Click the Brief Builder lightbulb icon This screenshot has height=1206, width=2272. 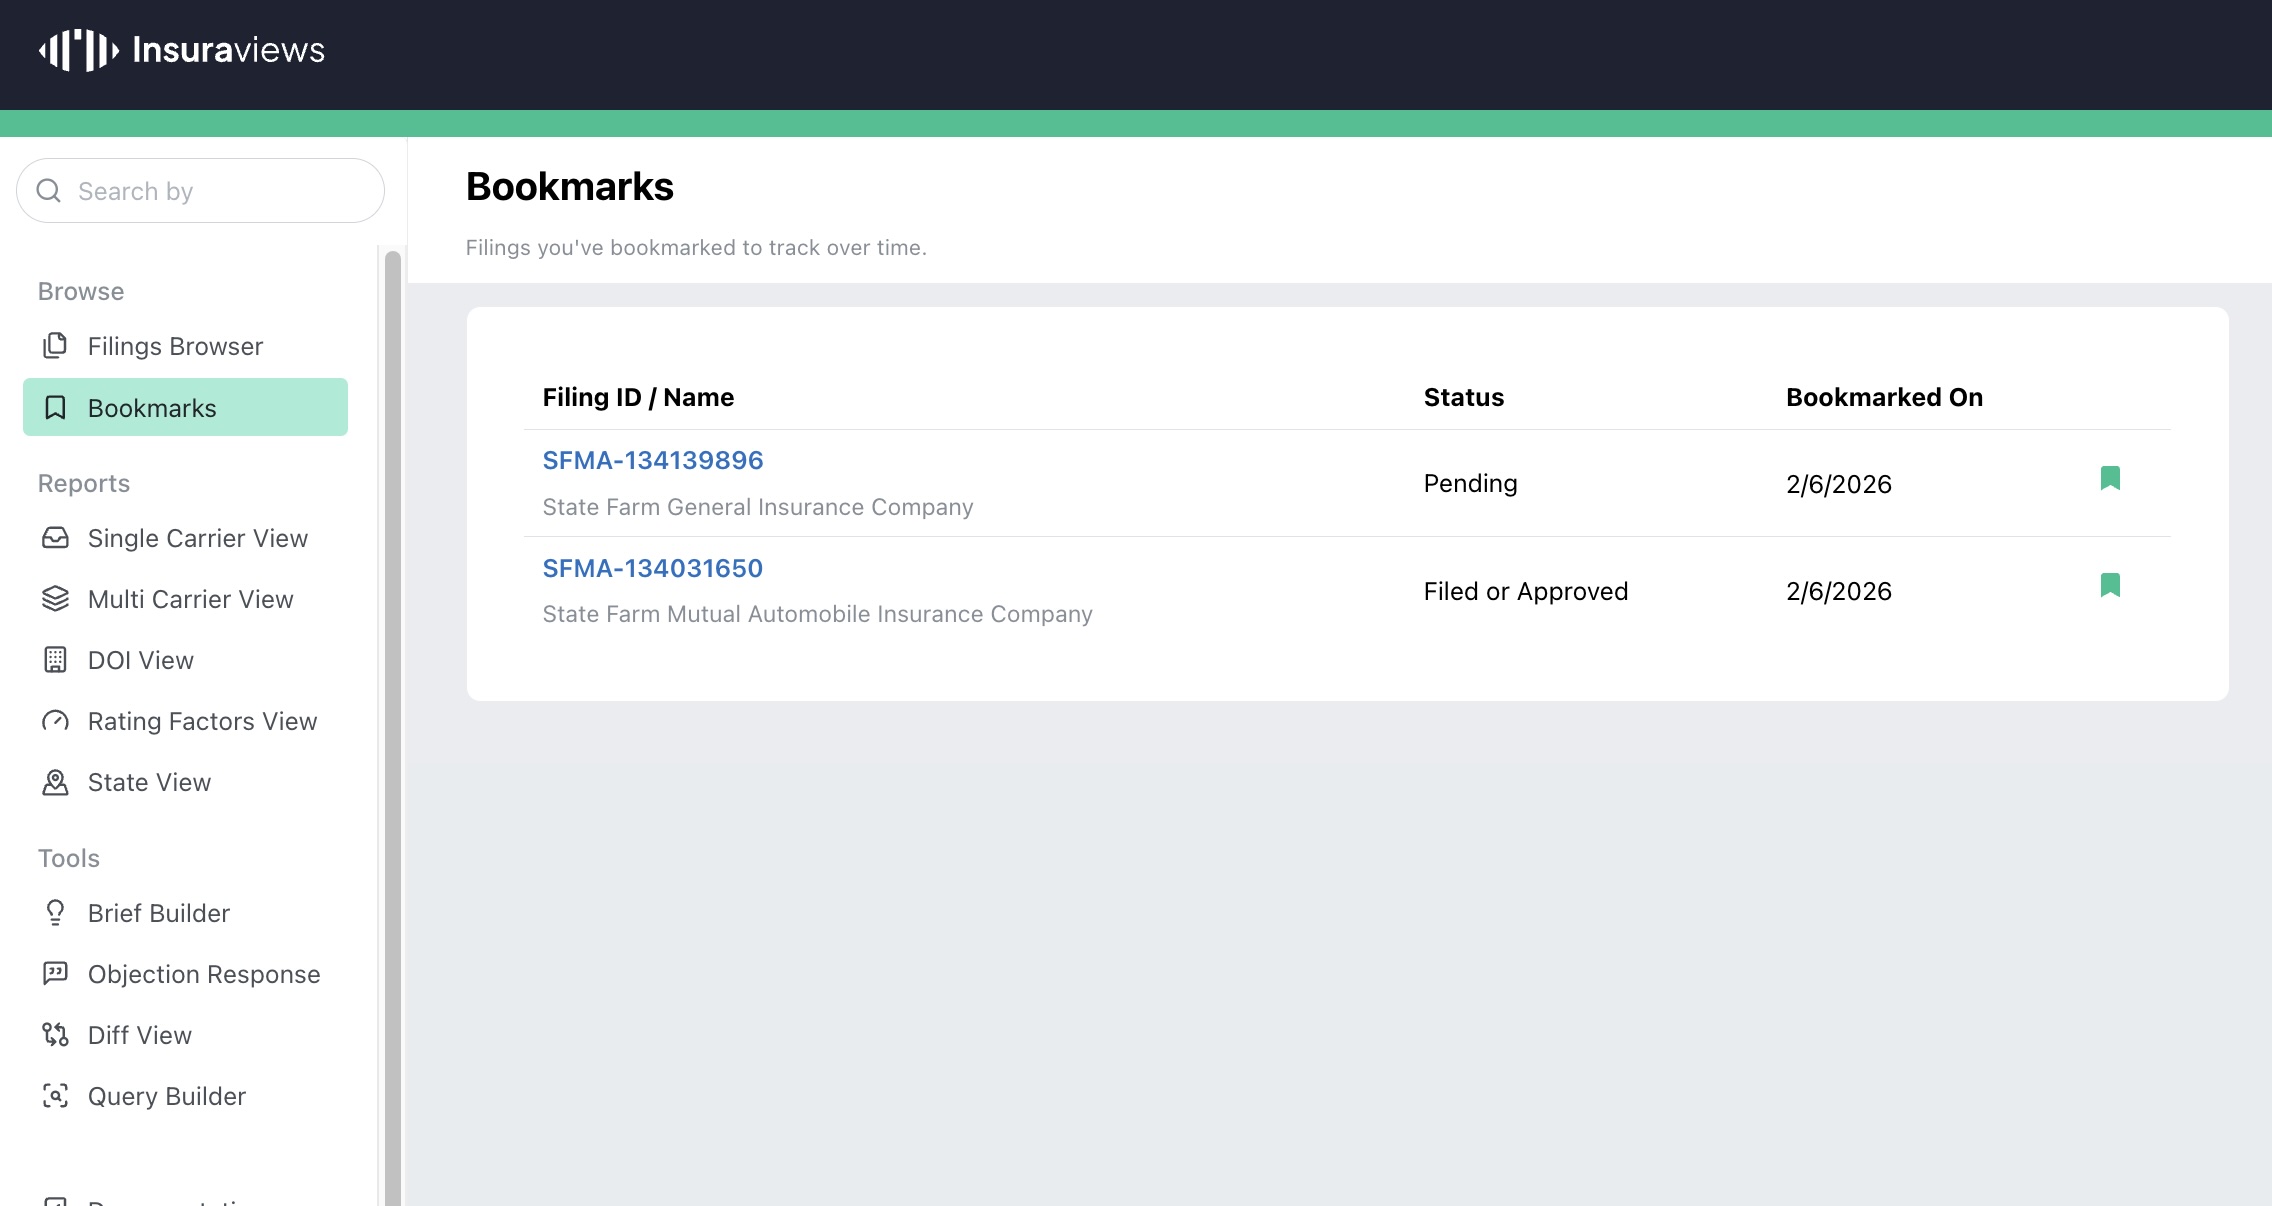click(55, 913)
